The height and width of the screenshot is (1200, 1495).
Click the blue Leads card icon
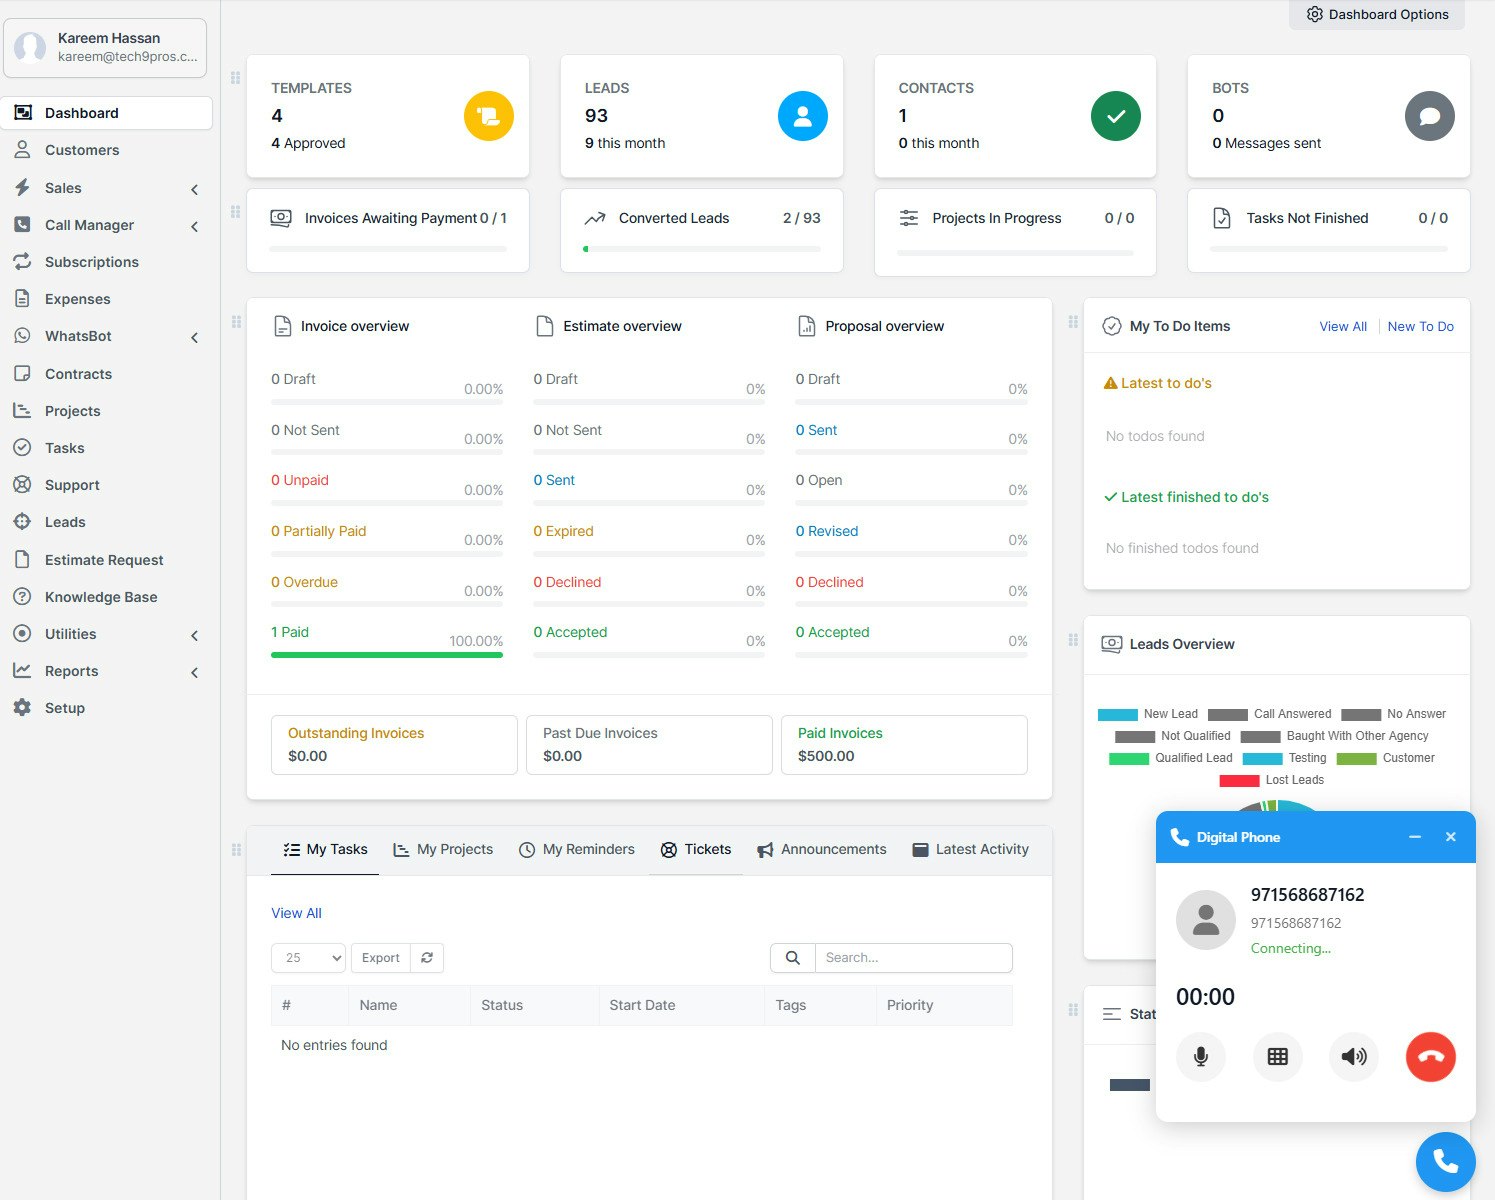(803, 116)
